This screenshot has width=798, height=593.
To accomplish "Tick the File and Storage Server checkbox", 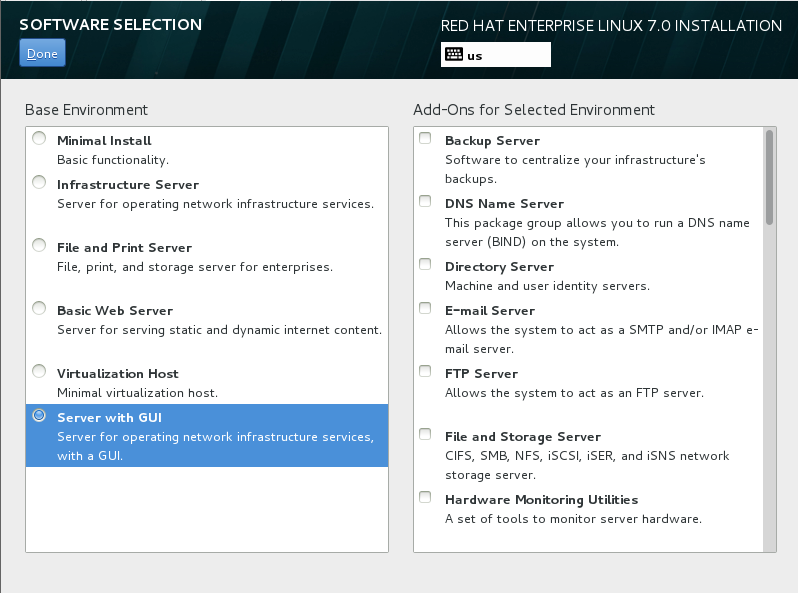I will pyautogui.click(x=425, y=434).
